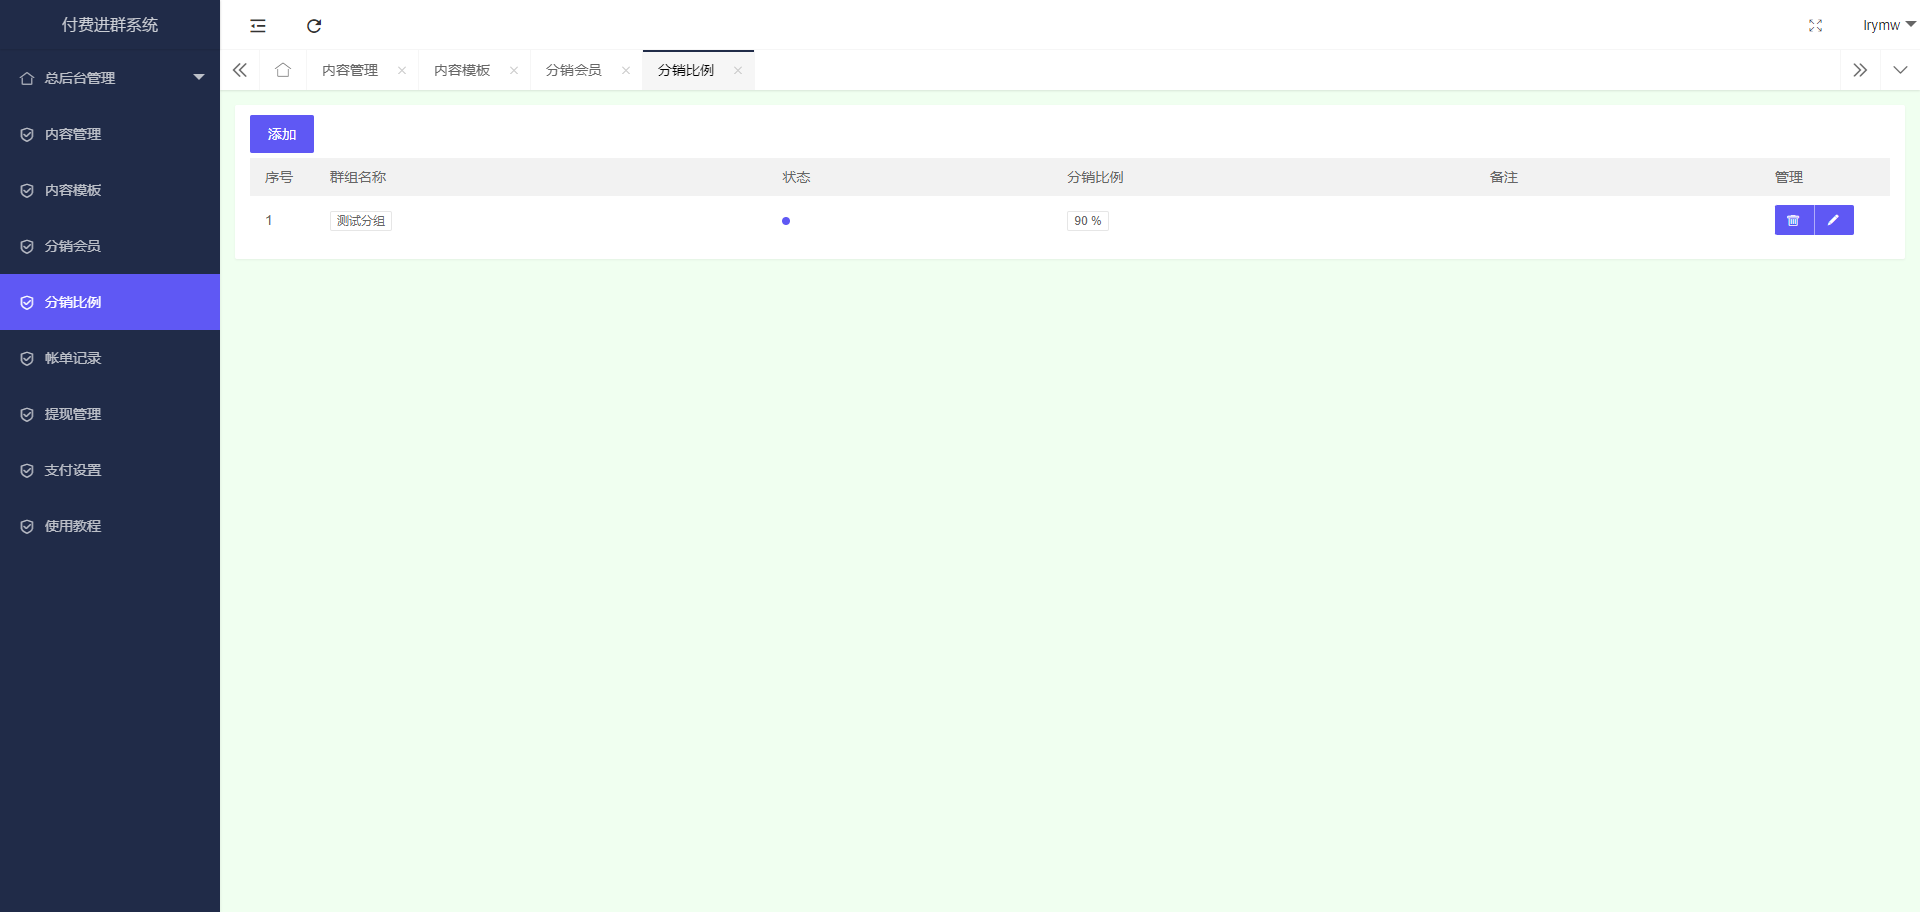1920x912 pixels.
Task: Click the sidebar collapse menu icon
Action: [x=258, y=26]
